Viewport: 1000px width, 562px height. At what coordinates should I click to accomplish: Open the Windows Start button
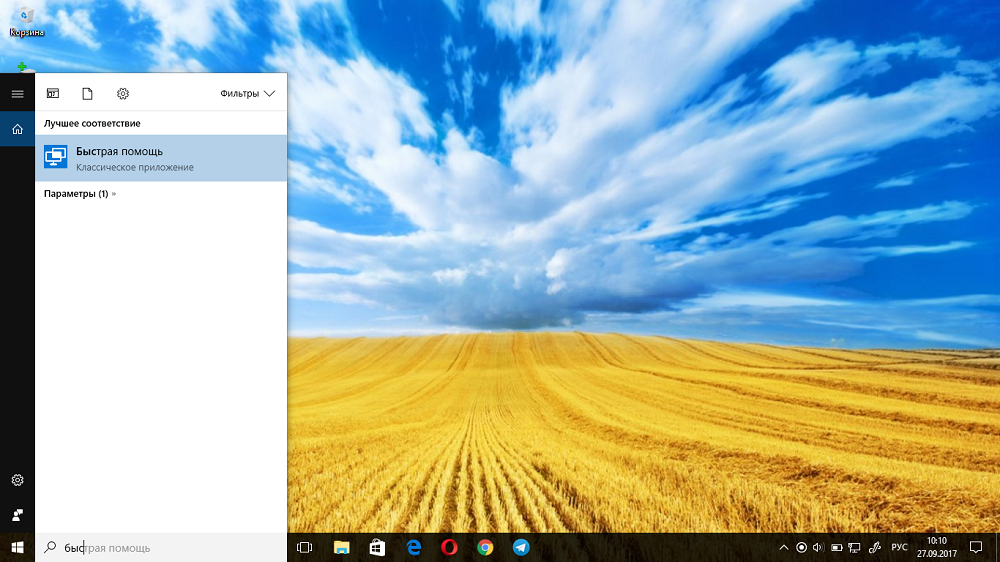tap(17, 547)
